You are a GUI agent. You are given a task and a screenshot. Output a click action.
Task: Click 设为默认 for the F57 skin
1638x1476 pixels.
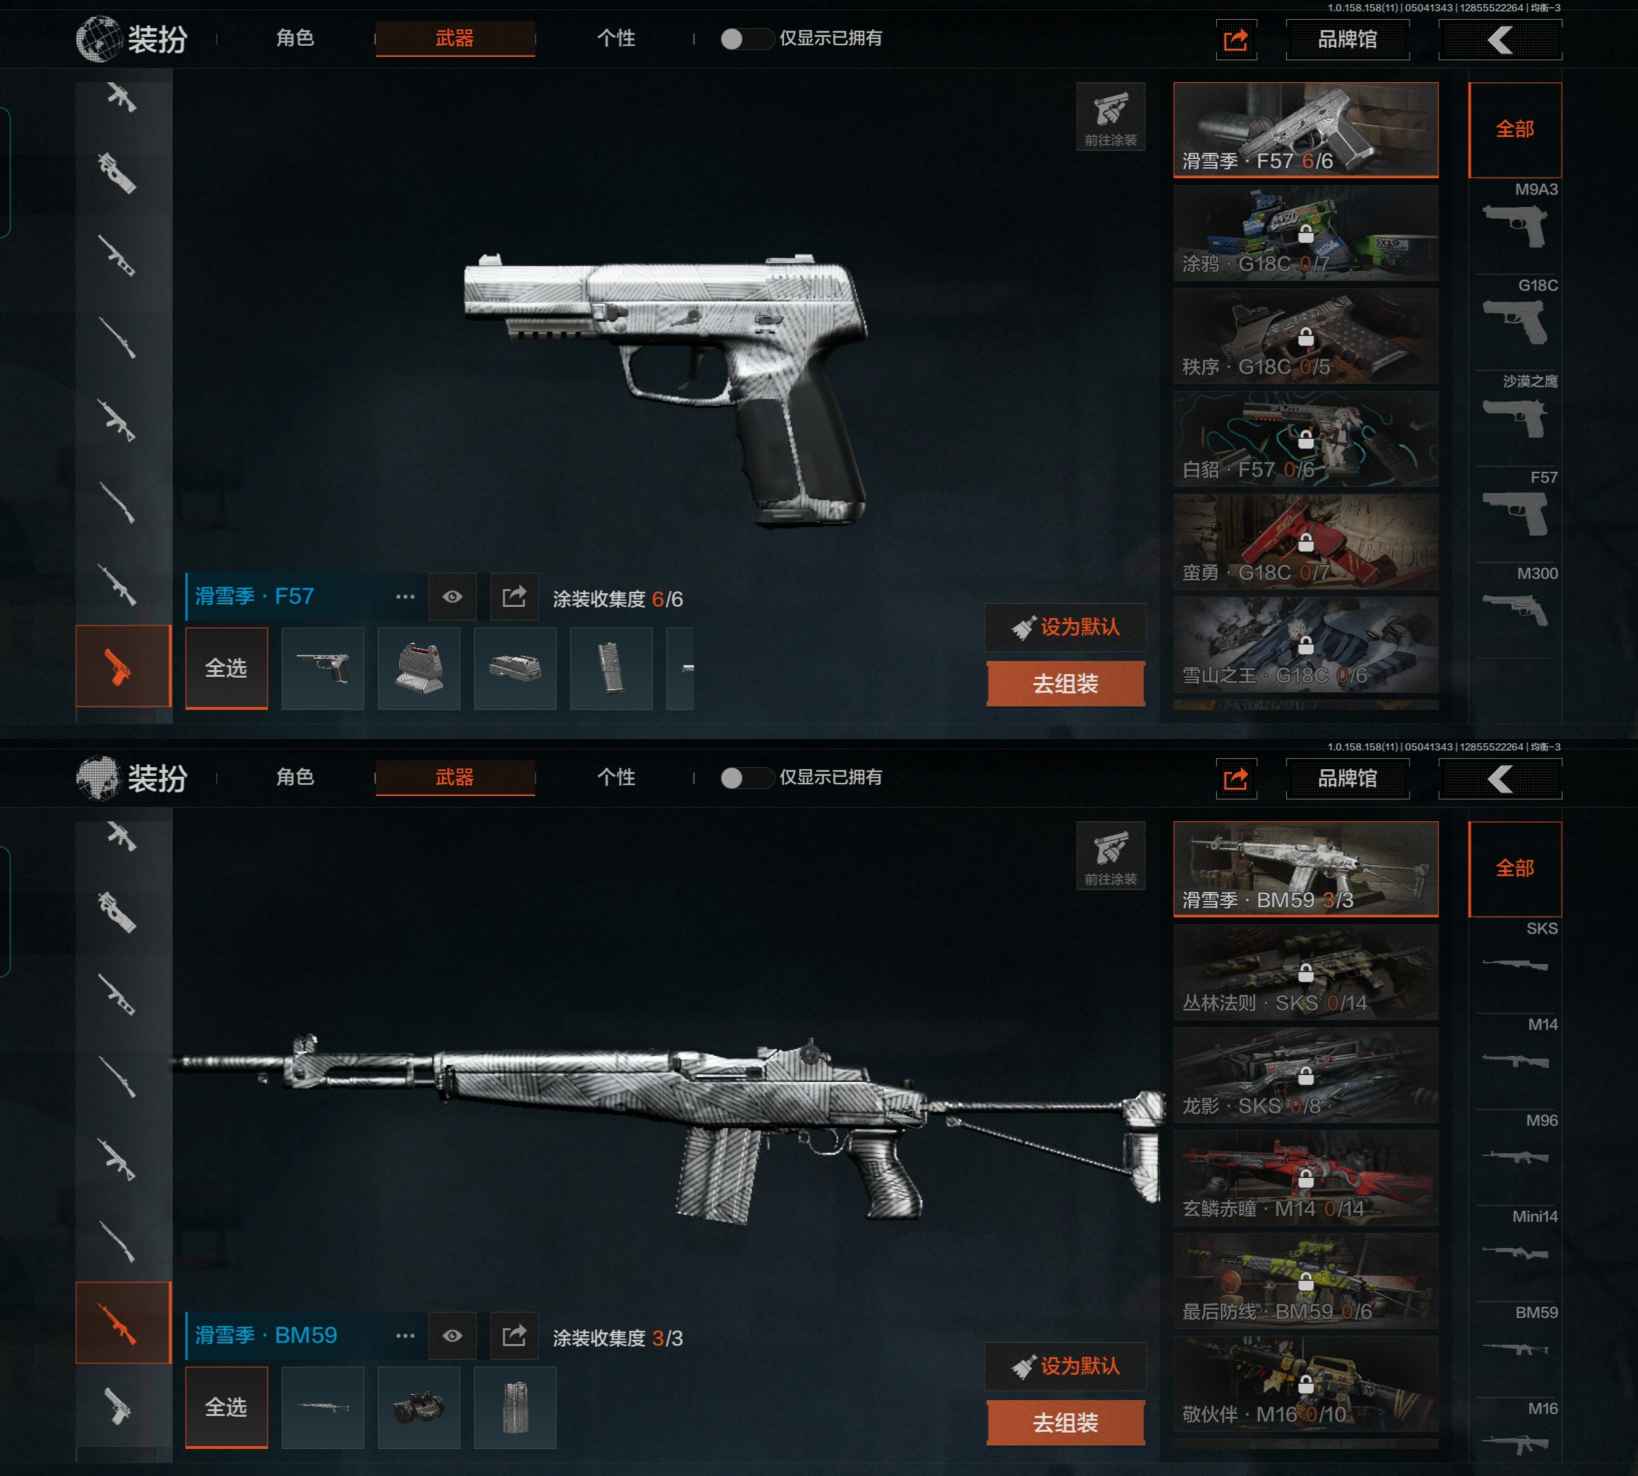point(1066,627)
